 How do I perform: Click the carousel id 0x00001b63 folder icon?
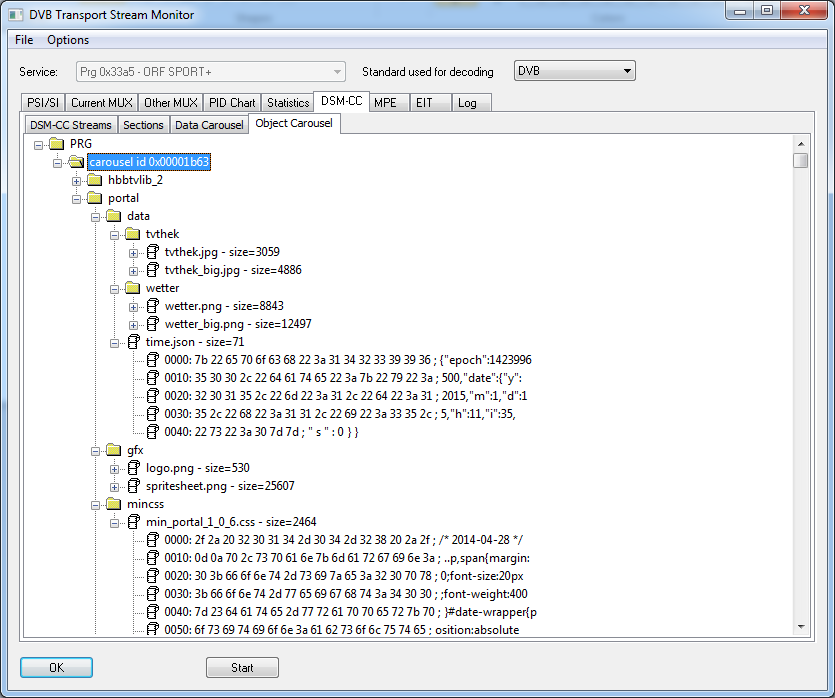(x=76, y=162)
